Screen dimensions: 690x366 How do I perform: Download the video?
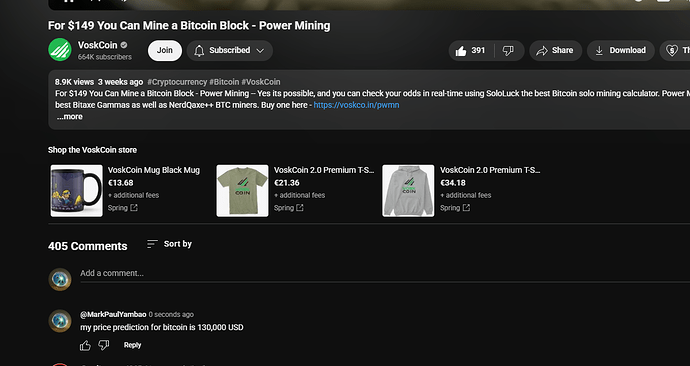coord(620,51)
